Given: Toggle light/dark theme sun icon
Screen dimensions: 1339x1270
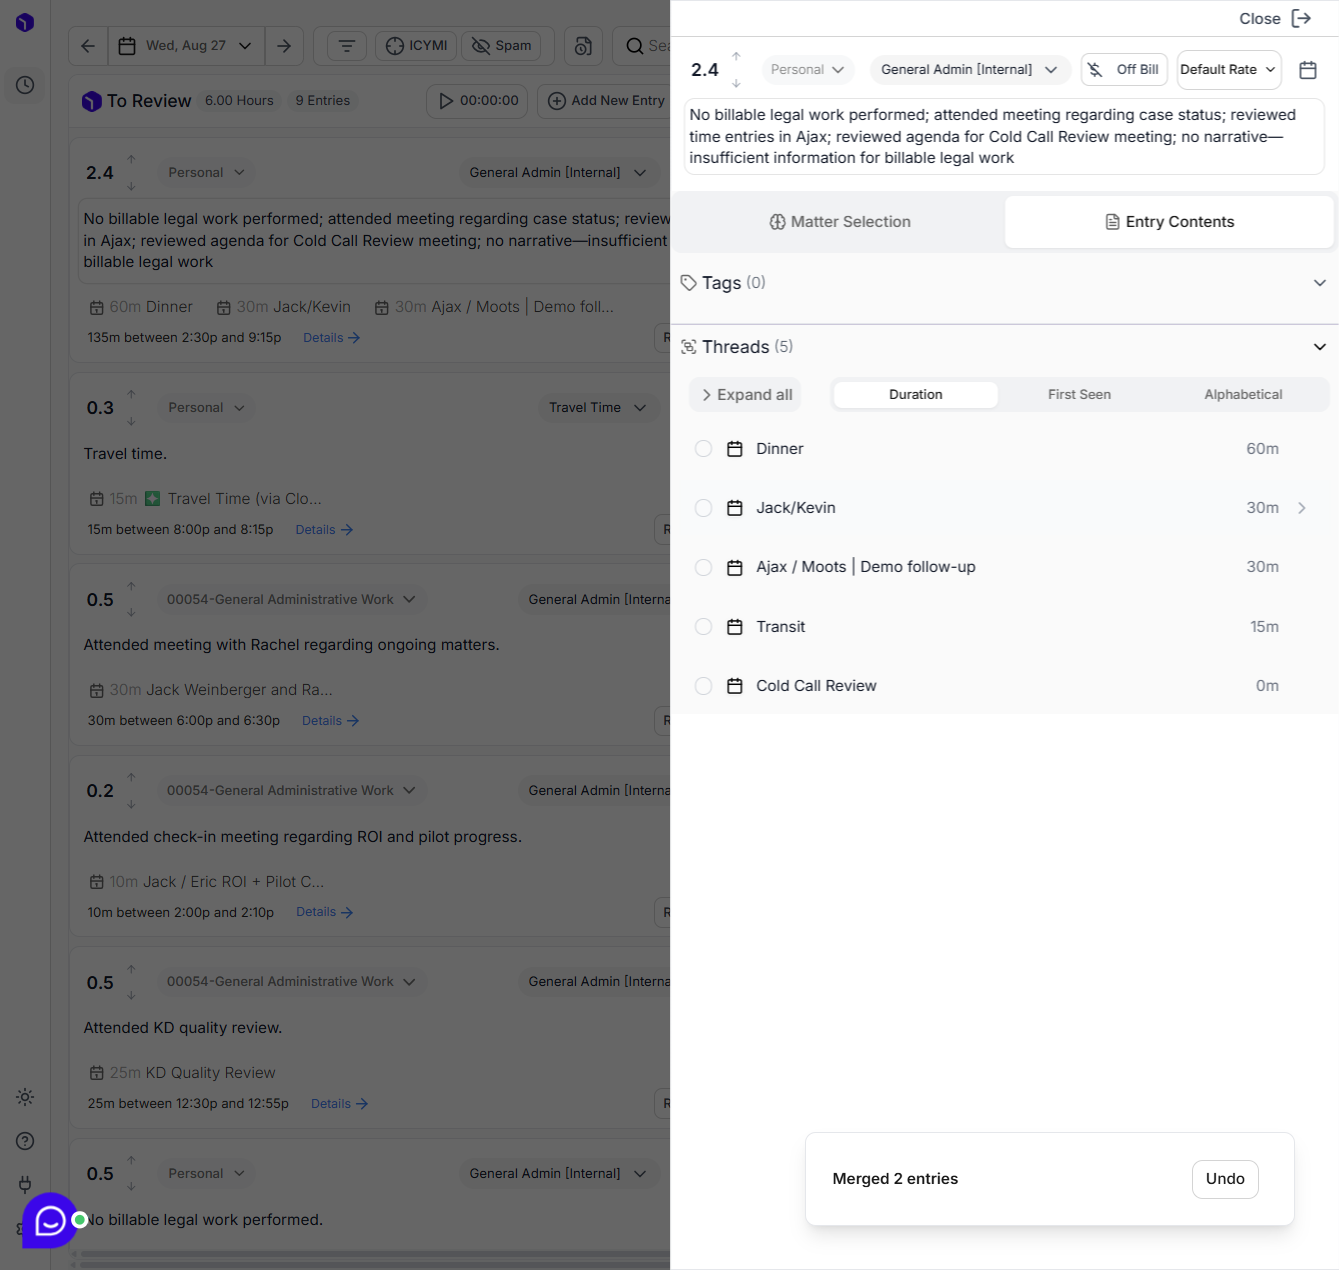Looking at the screenshot, I should (25, 1097).
